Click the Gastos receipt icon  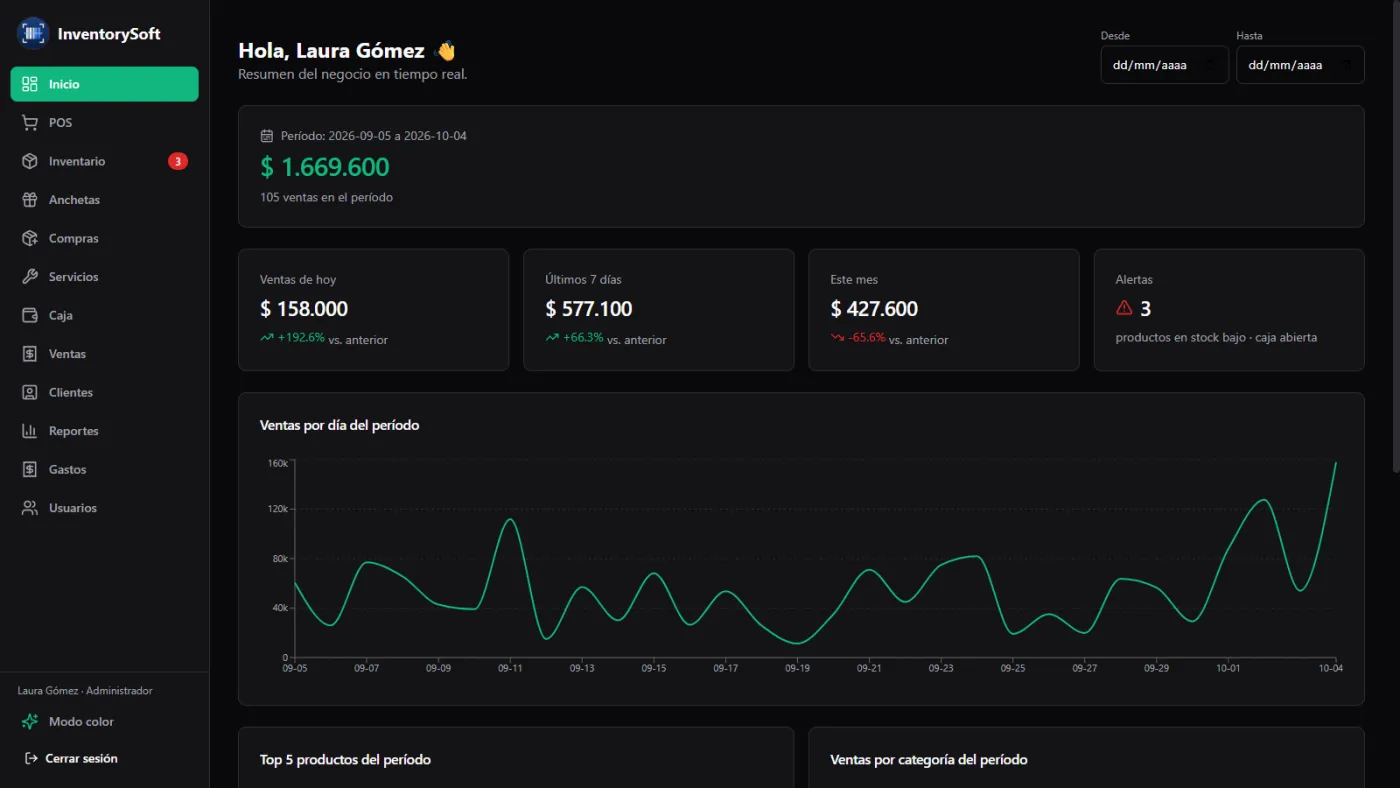click(x=30, y=469)
